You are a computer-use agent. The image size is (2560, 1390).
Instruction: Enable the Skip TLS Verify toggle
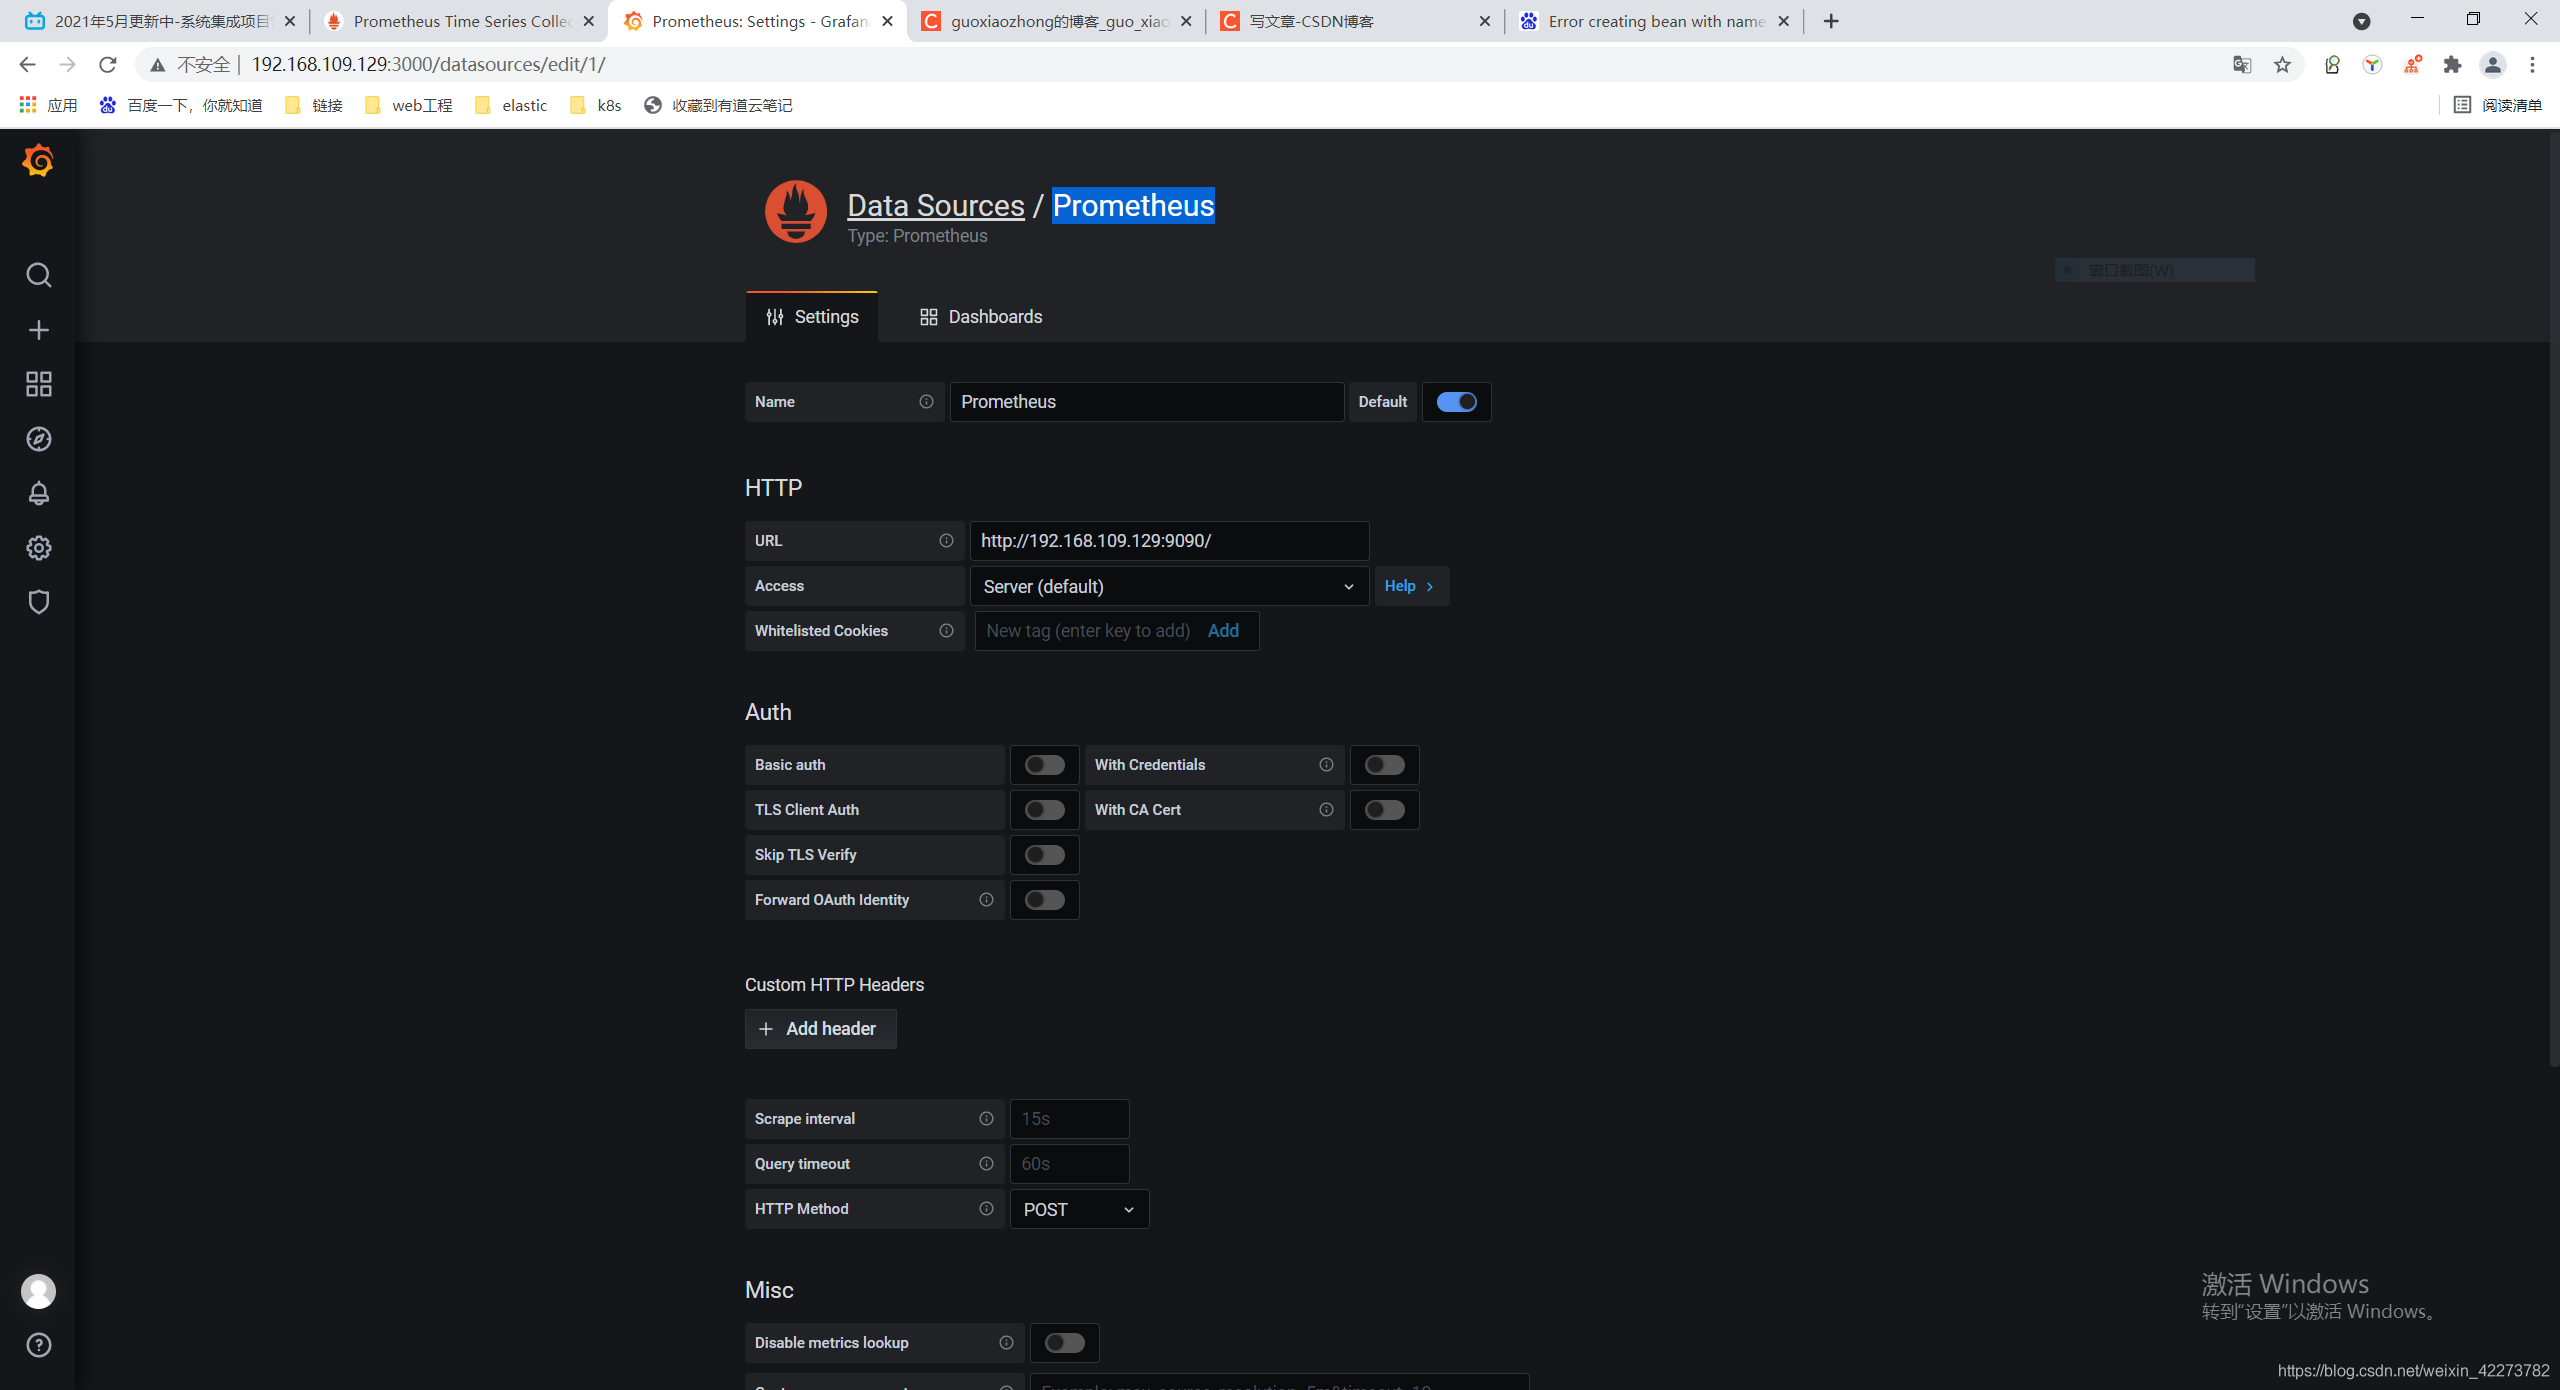(1044, 855)
